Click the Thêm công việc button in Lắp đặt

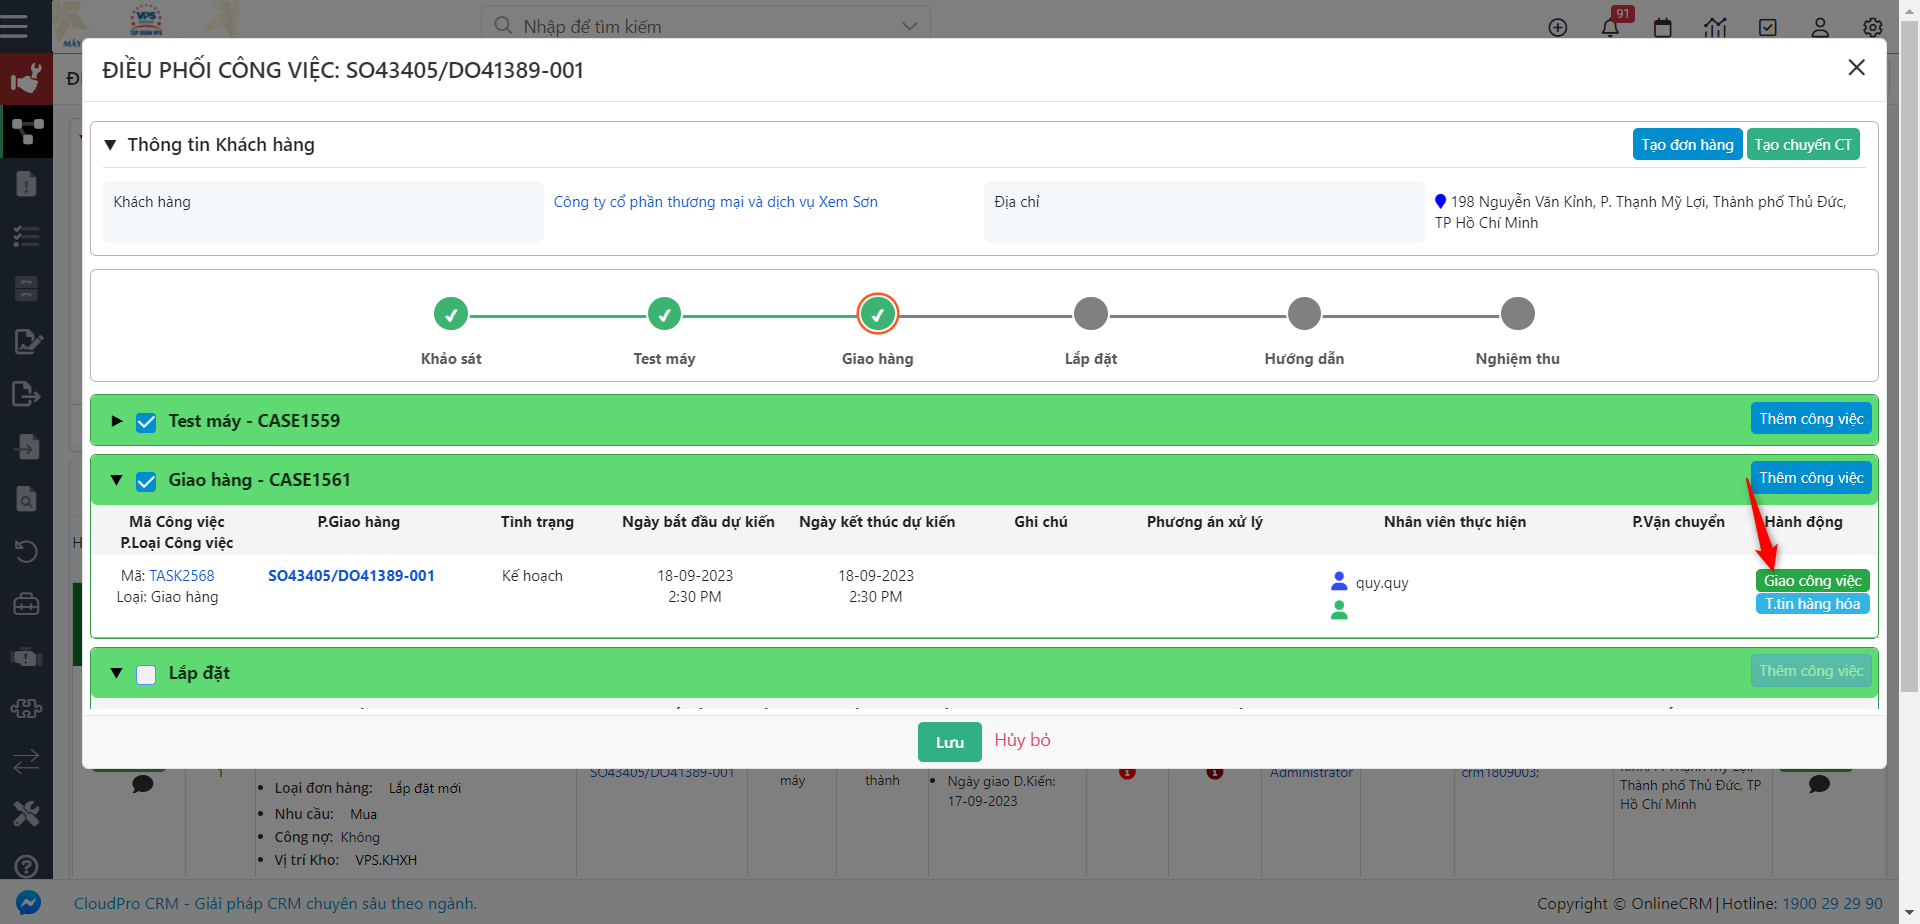pos(1811,671)
